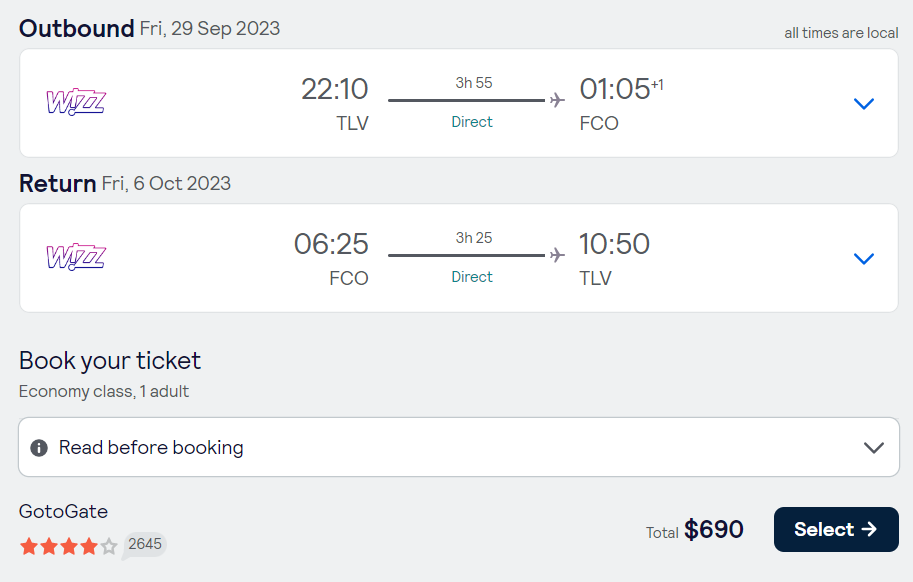This screenshot has height=582, width=913.
Task: Expand return flight details chevron
Action: coord(864,258)
